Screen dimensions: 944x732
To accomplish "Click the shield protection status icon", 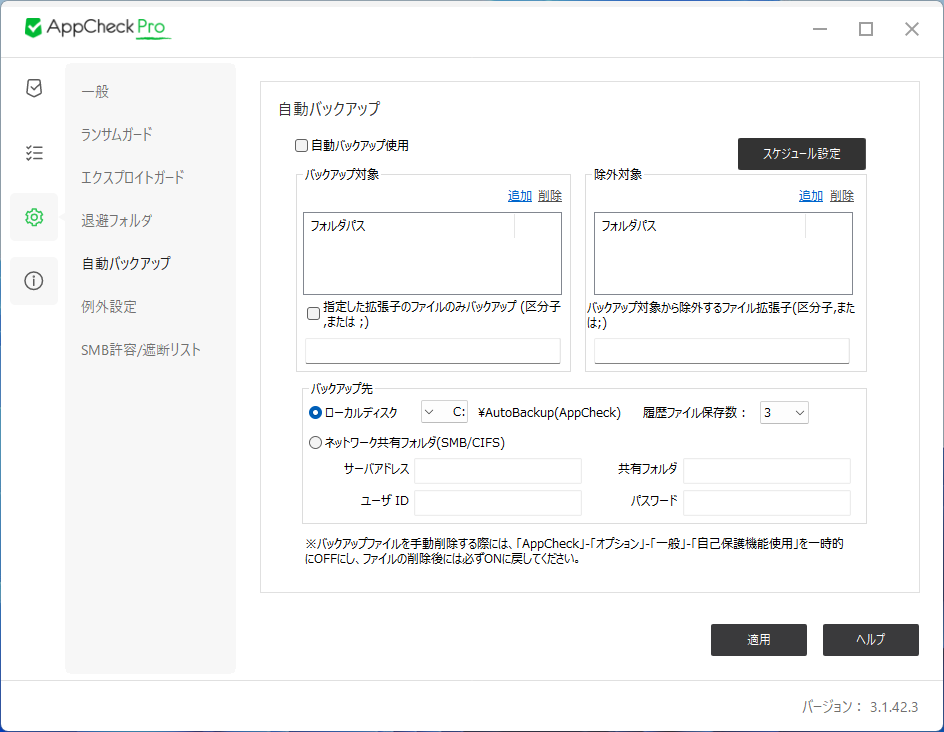I will (33, 88).
